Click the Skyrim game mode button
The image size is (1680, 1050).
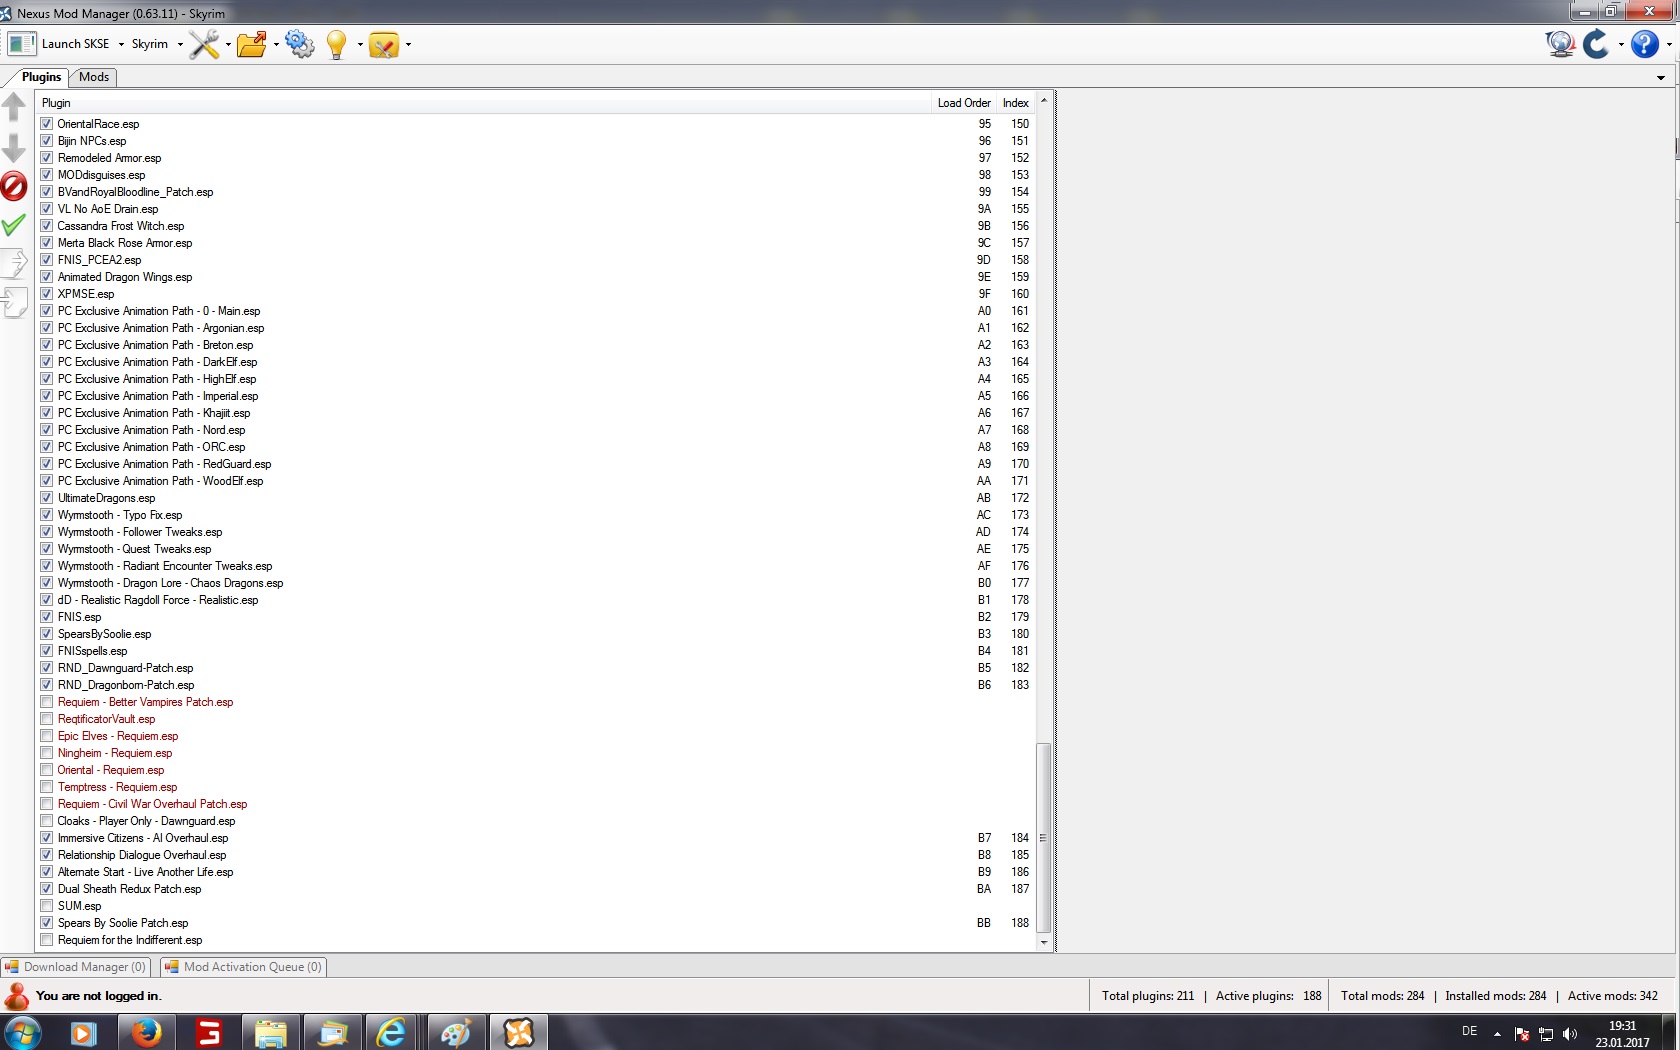pos(150,44)
